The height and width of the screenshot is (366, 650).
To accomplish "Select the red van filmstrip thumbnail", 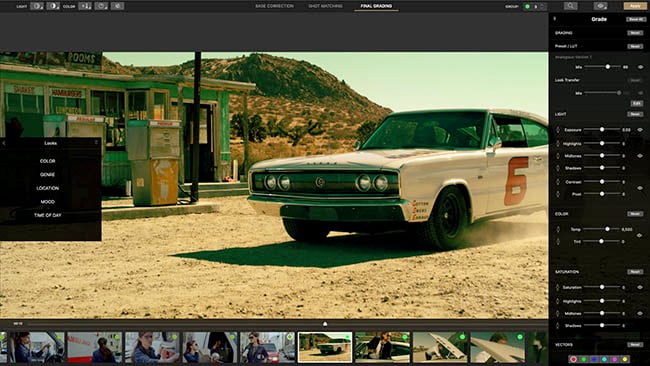I will pos(95,347).
